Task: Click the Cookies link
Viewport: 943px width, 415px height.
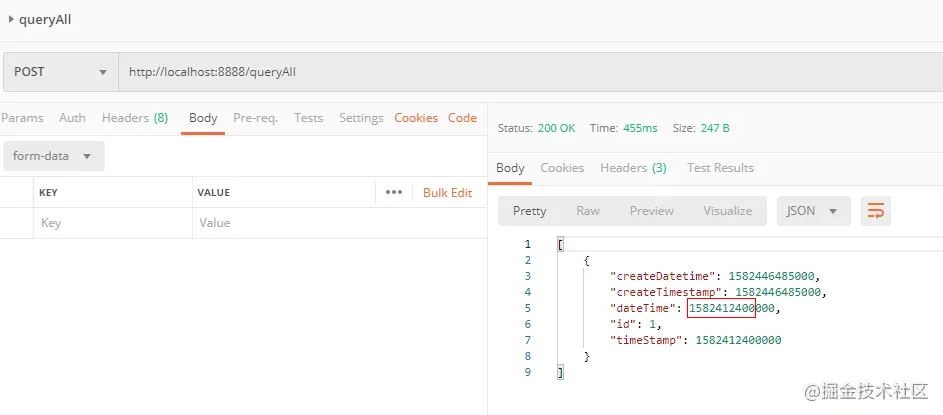Action: click(416, 118)
